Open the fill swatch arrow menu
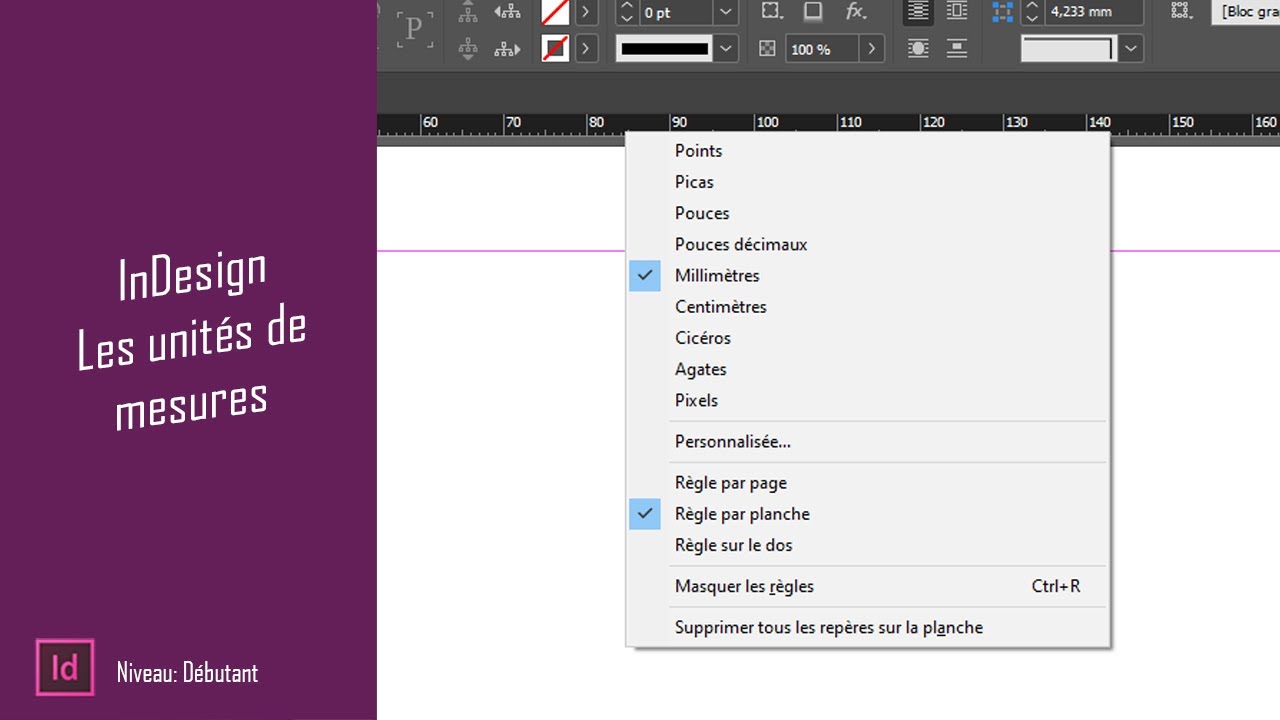This screenshot has height=720, width=1280. pos(586,12)
